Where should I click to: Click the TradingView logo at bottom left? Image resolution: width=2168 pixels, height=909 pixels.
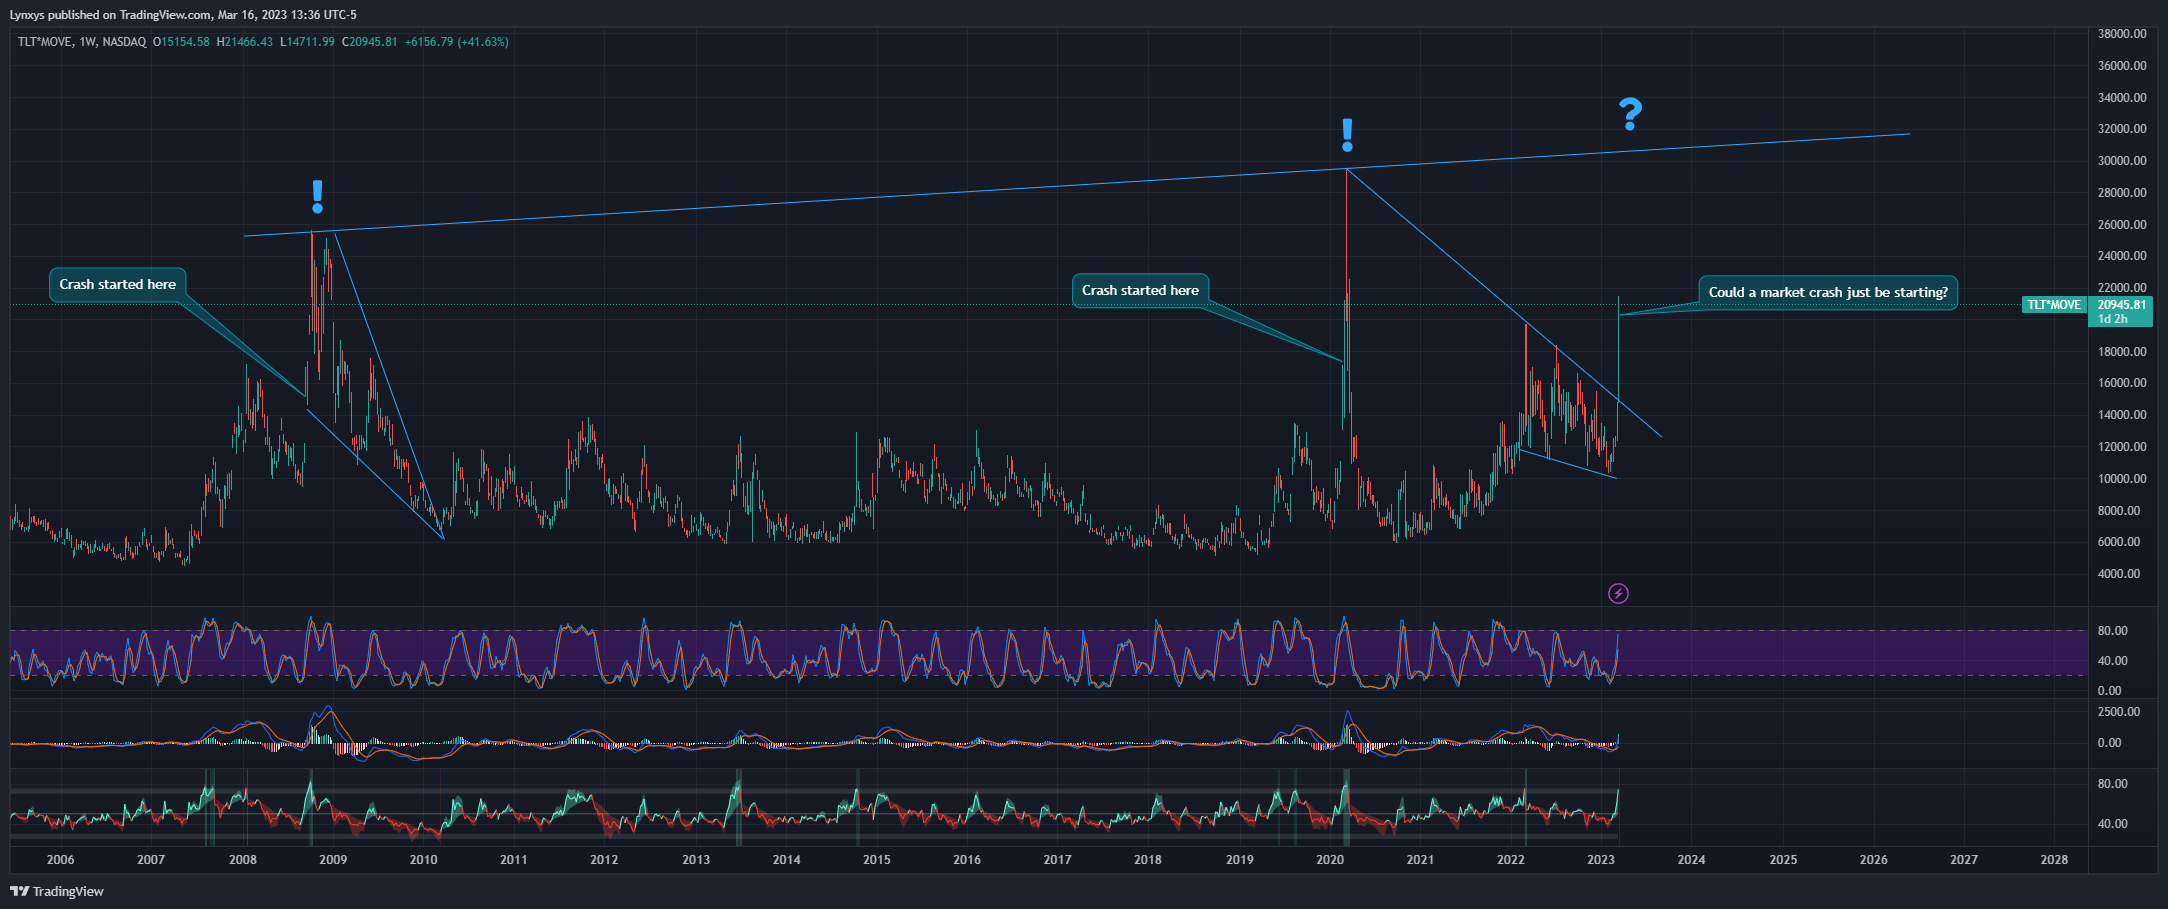(x=57, y=891)
